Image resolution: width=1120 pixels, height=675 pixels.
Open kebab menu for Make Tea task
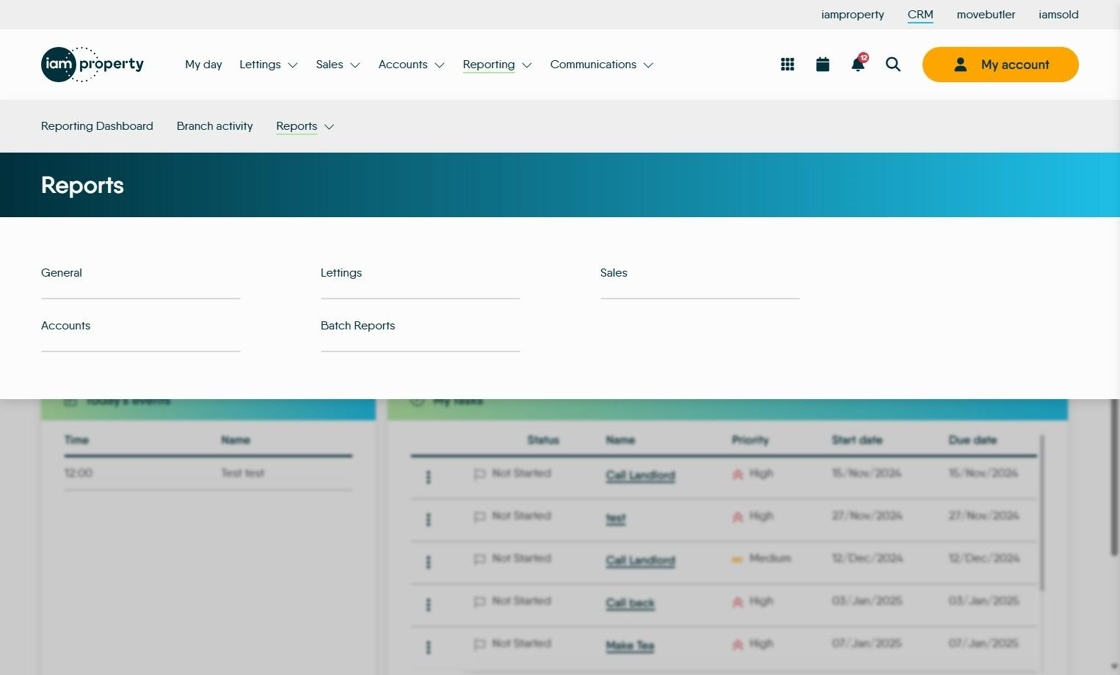tap(429, 647)
